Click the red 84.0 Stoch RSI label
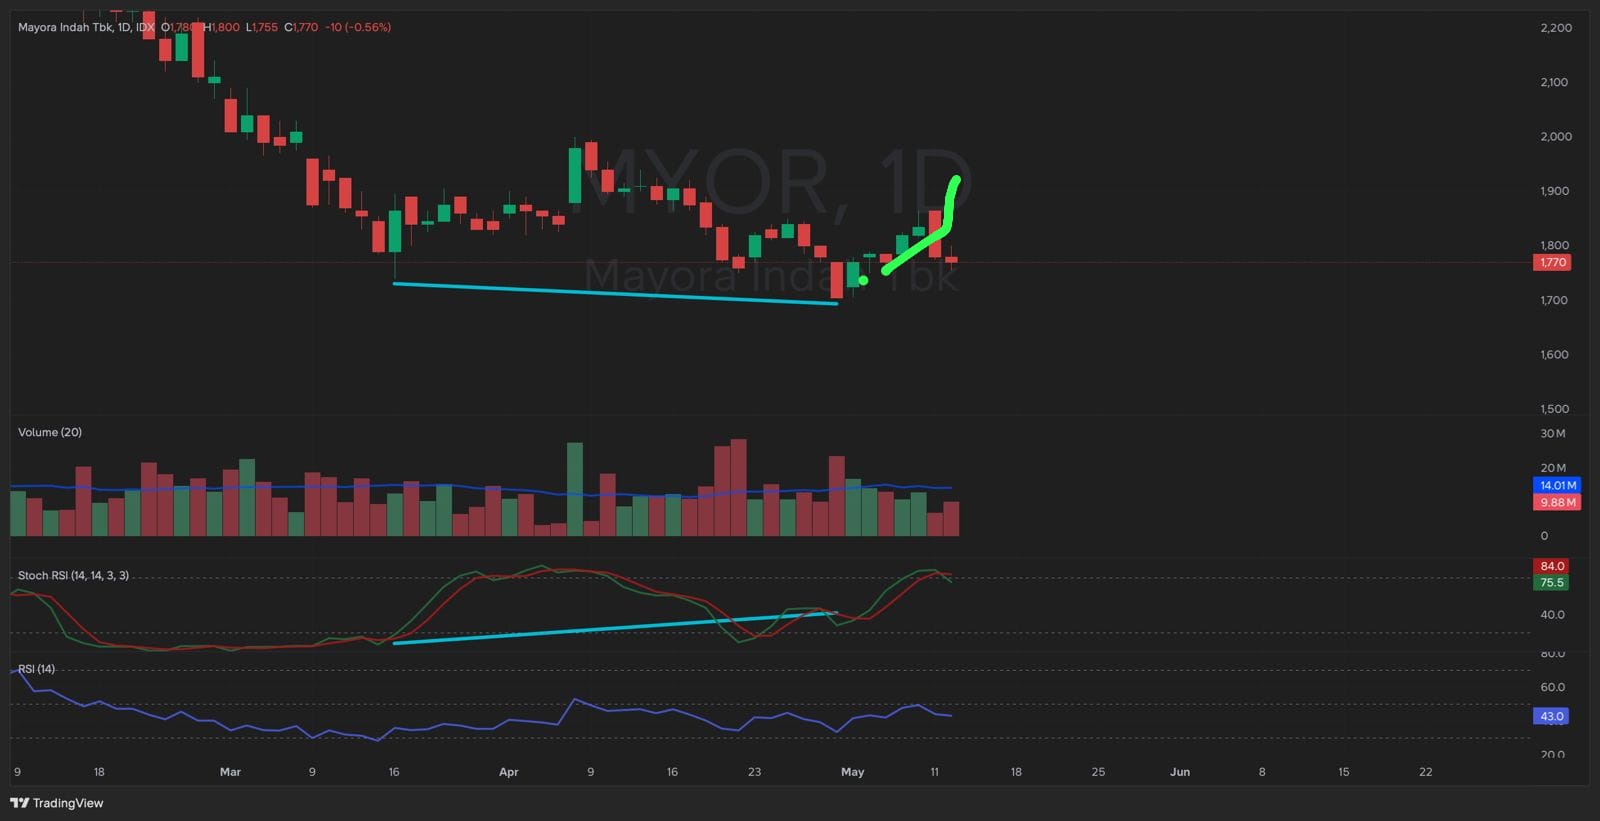1600x821 pixels. coord(1552,566)
